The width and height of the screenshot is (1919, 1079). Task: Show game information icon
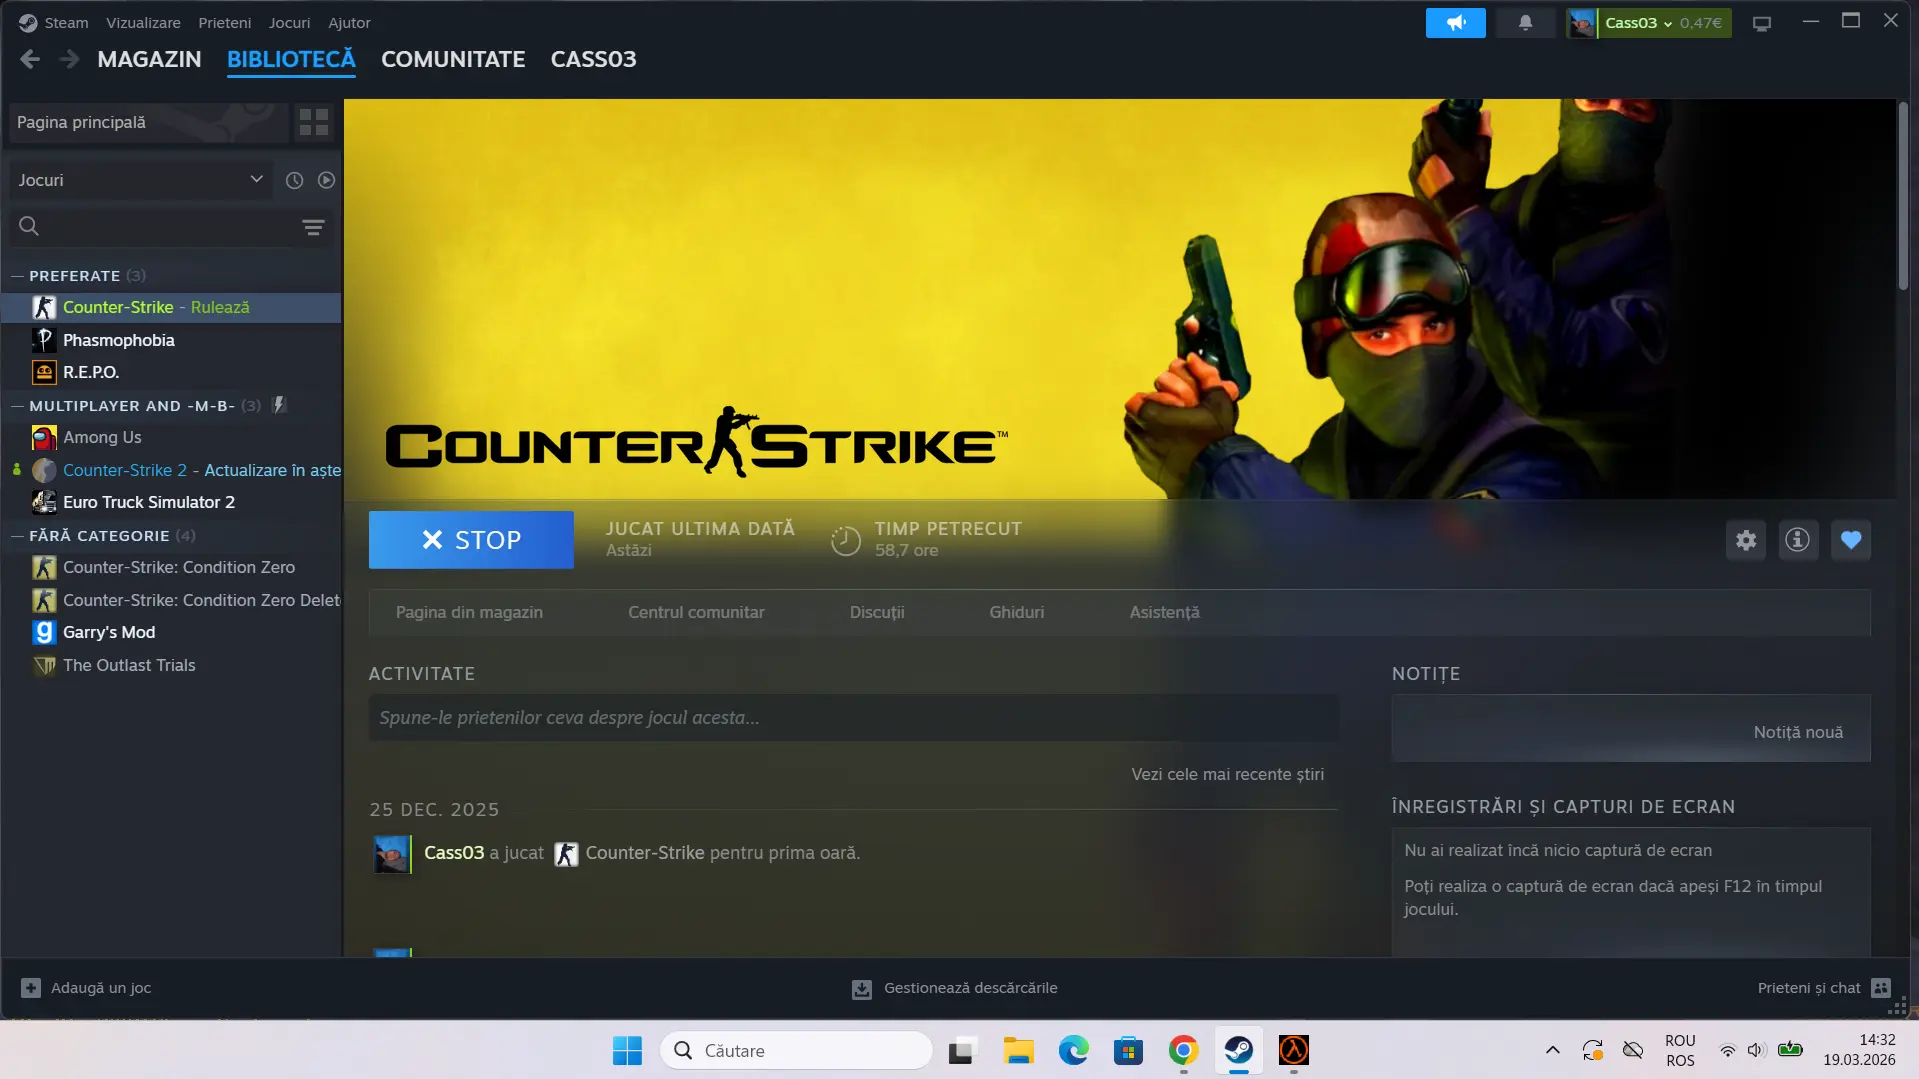pyautogui.click(x=1798, y=540)
